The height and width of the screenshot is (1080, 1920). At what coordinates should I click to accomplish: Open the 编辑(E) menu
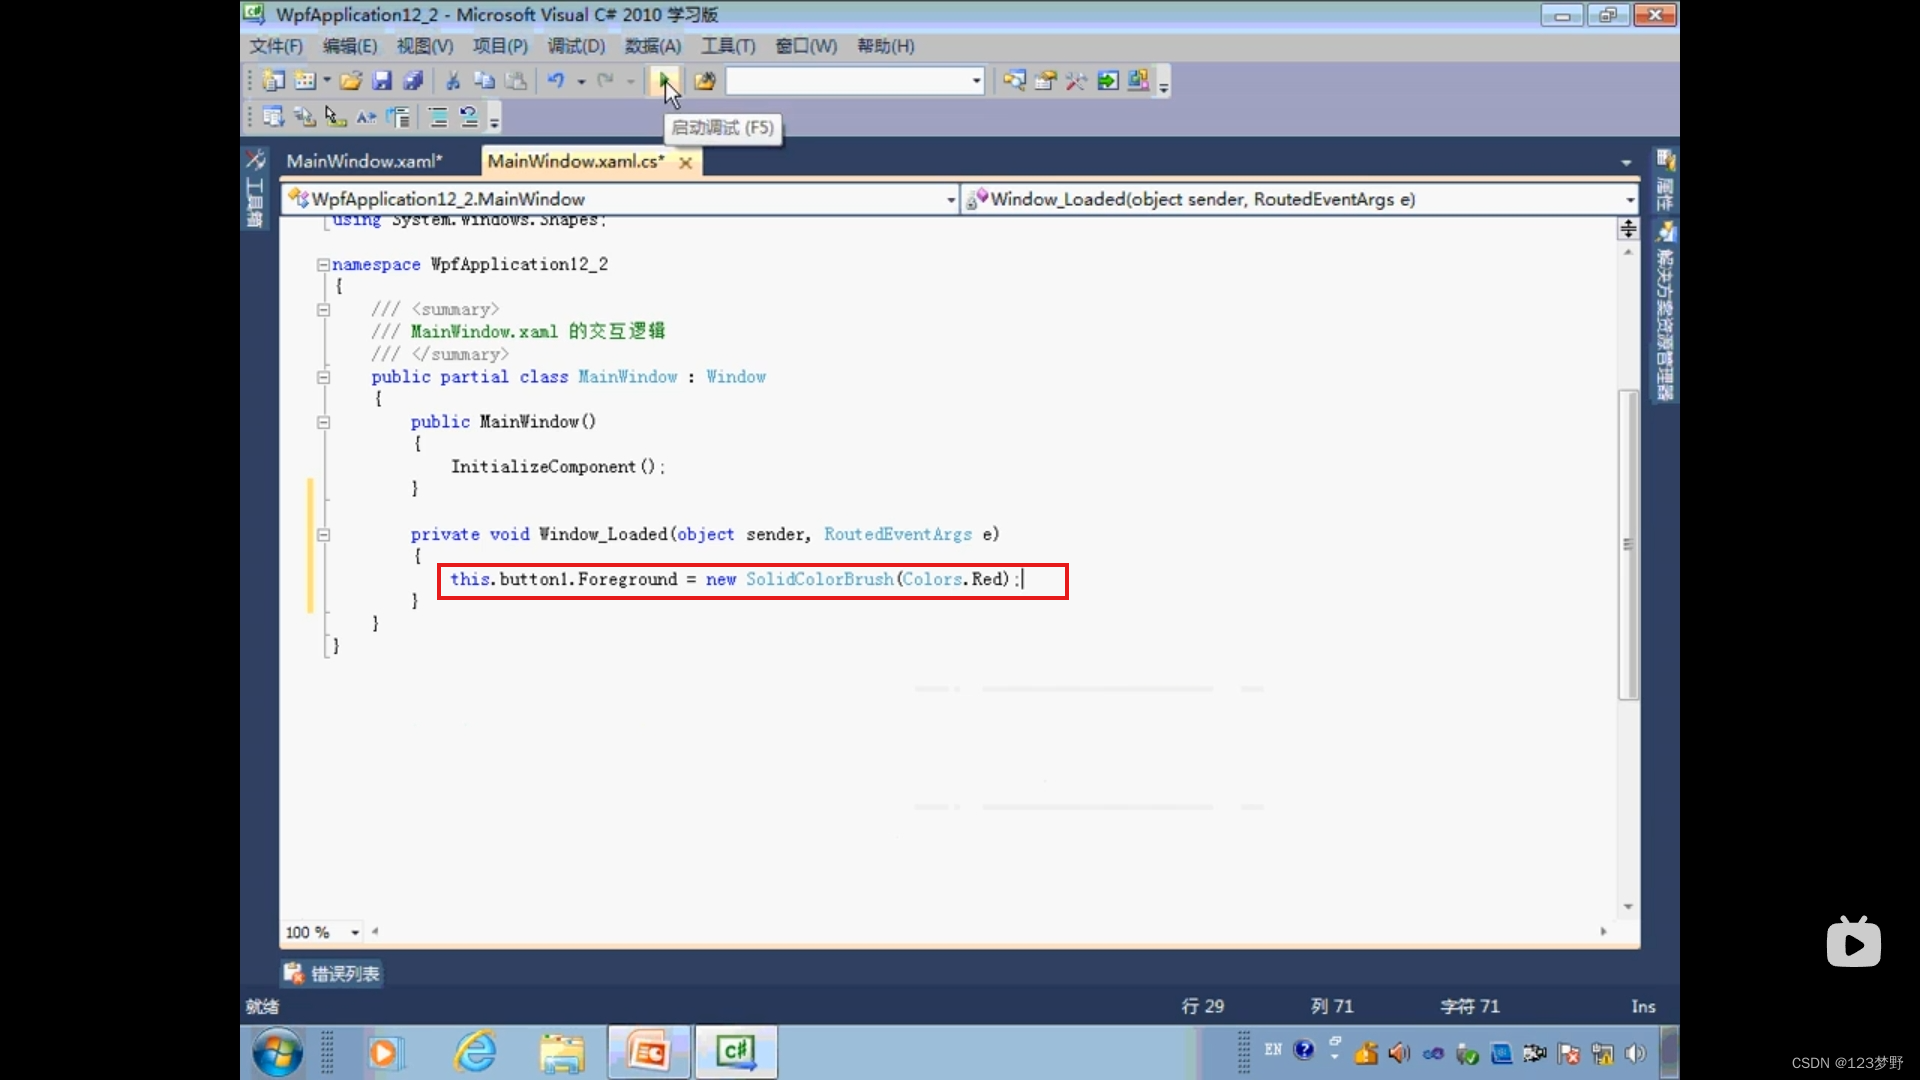(x=350, y=46)
